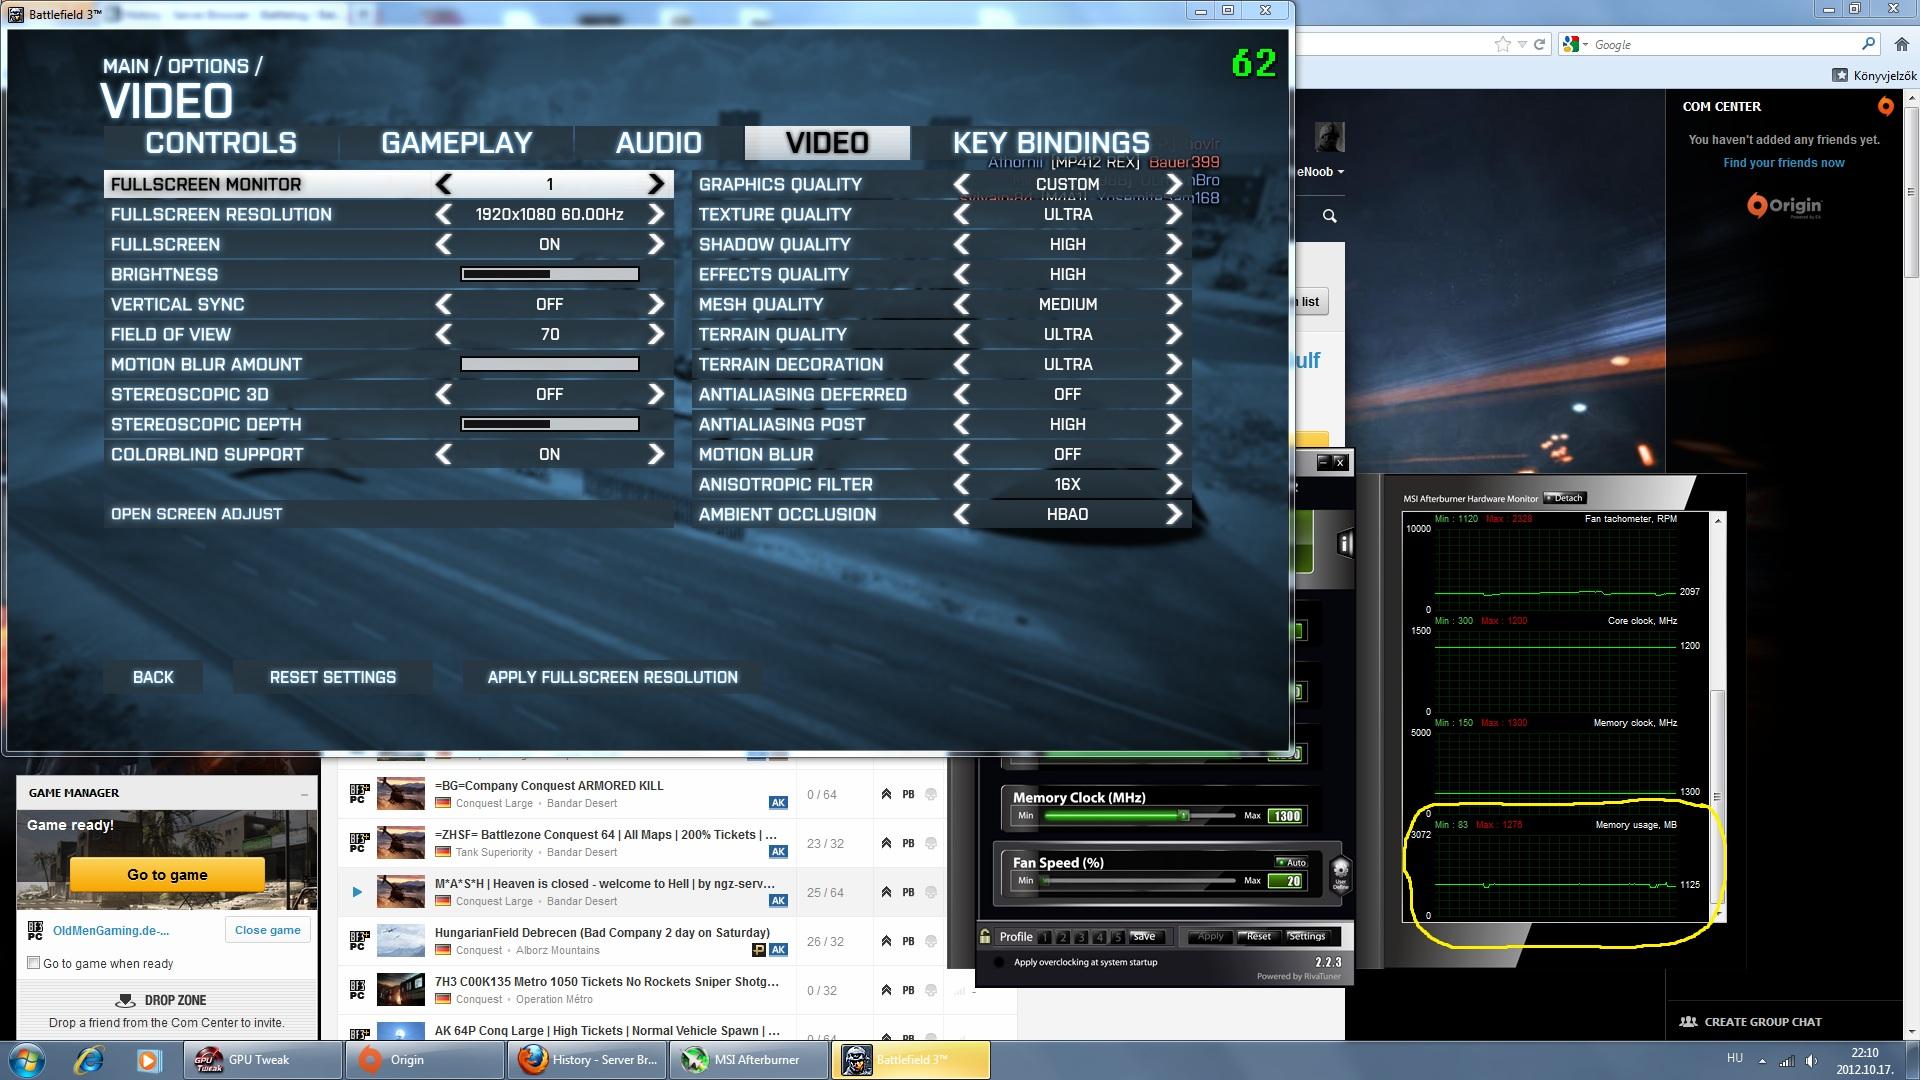Adjust the Brightness slider
The image size is (1920, 1080).
(x=549, y=274)
